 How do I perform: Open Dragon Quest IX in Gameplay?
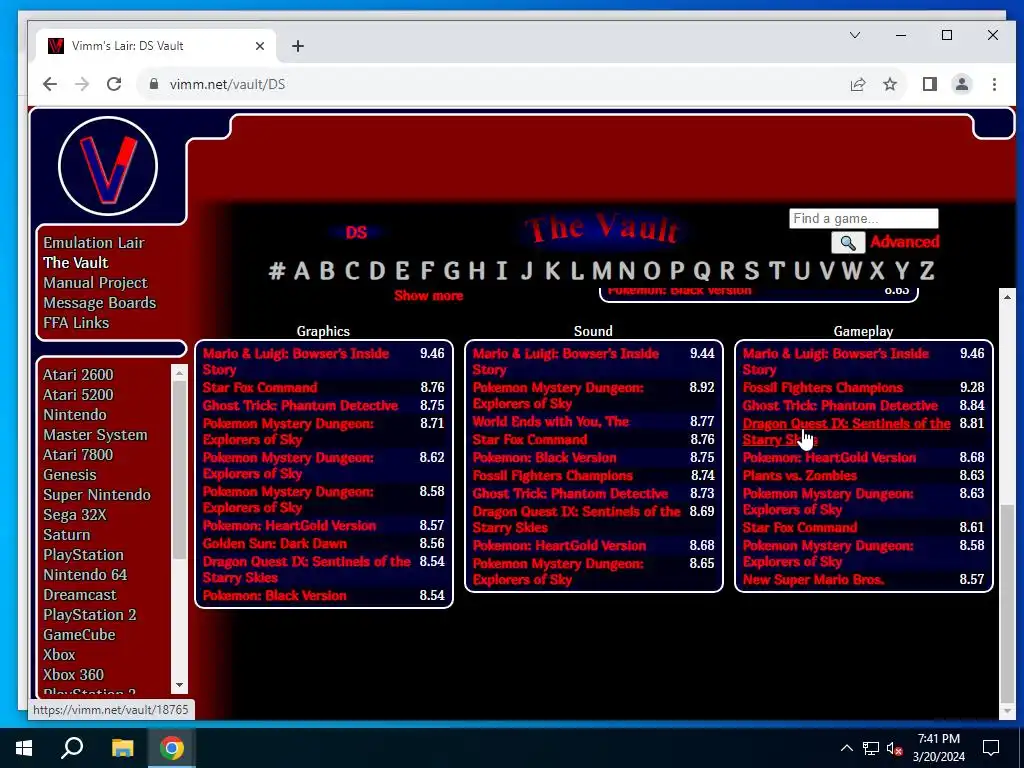[x=846, y=431]
